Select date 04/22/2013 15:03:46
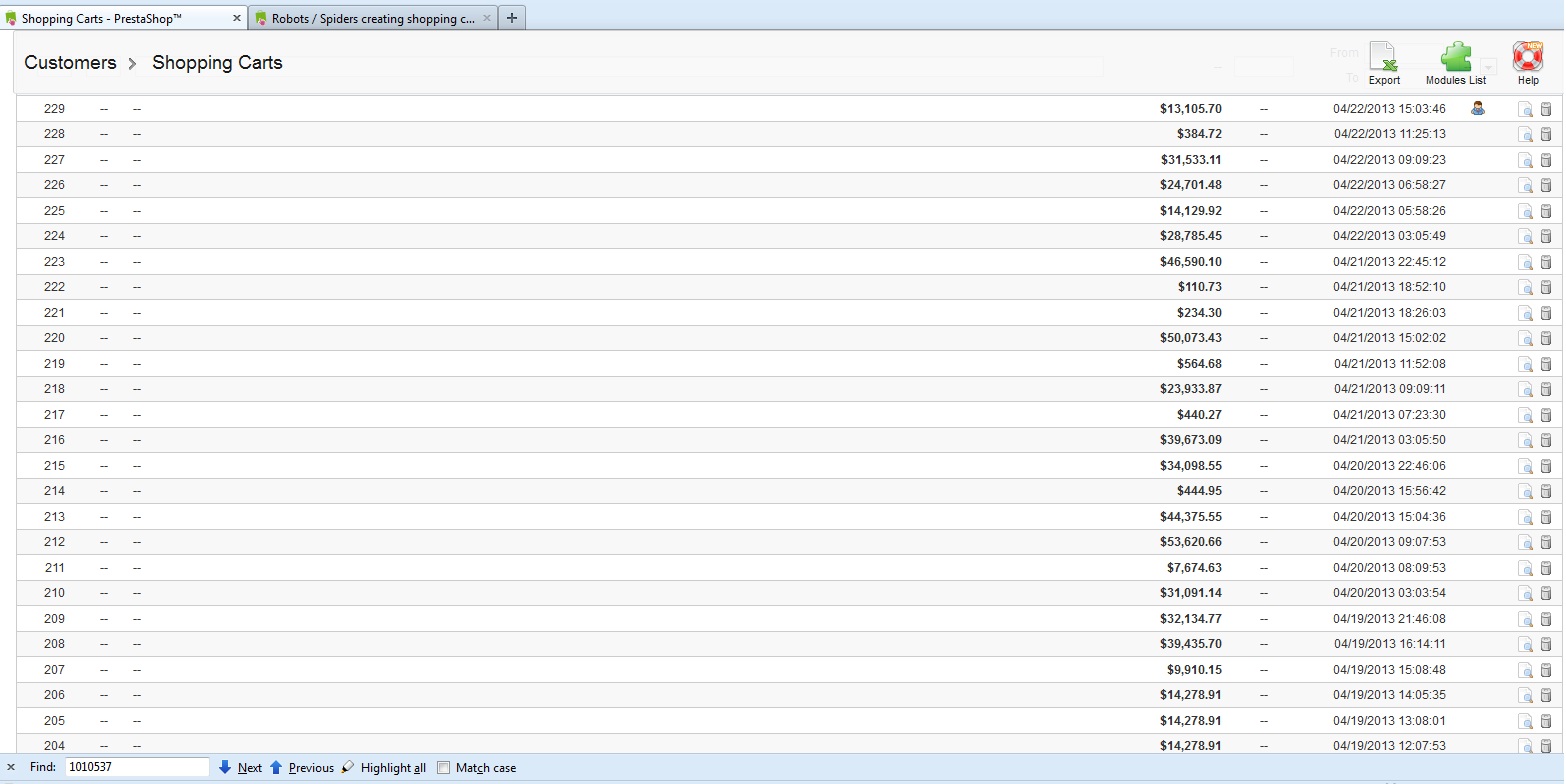Screen dimensions: 1566x784 click(x=1389, y=108)
